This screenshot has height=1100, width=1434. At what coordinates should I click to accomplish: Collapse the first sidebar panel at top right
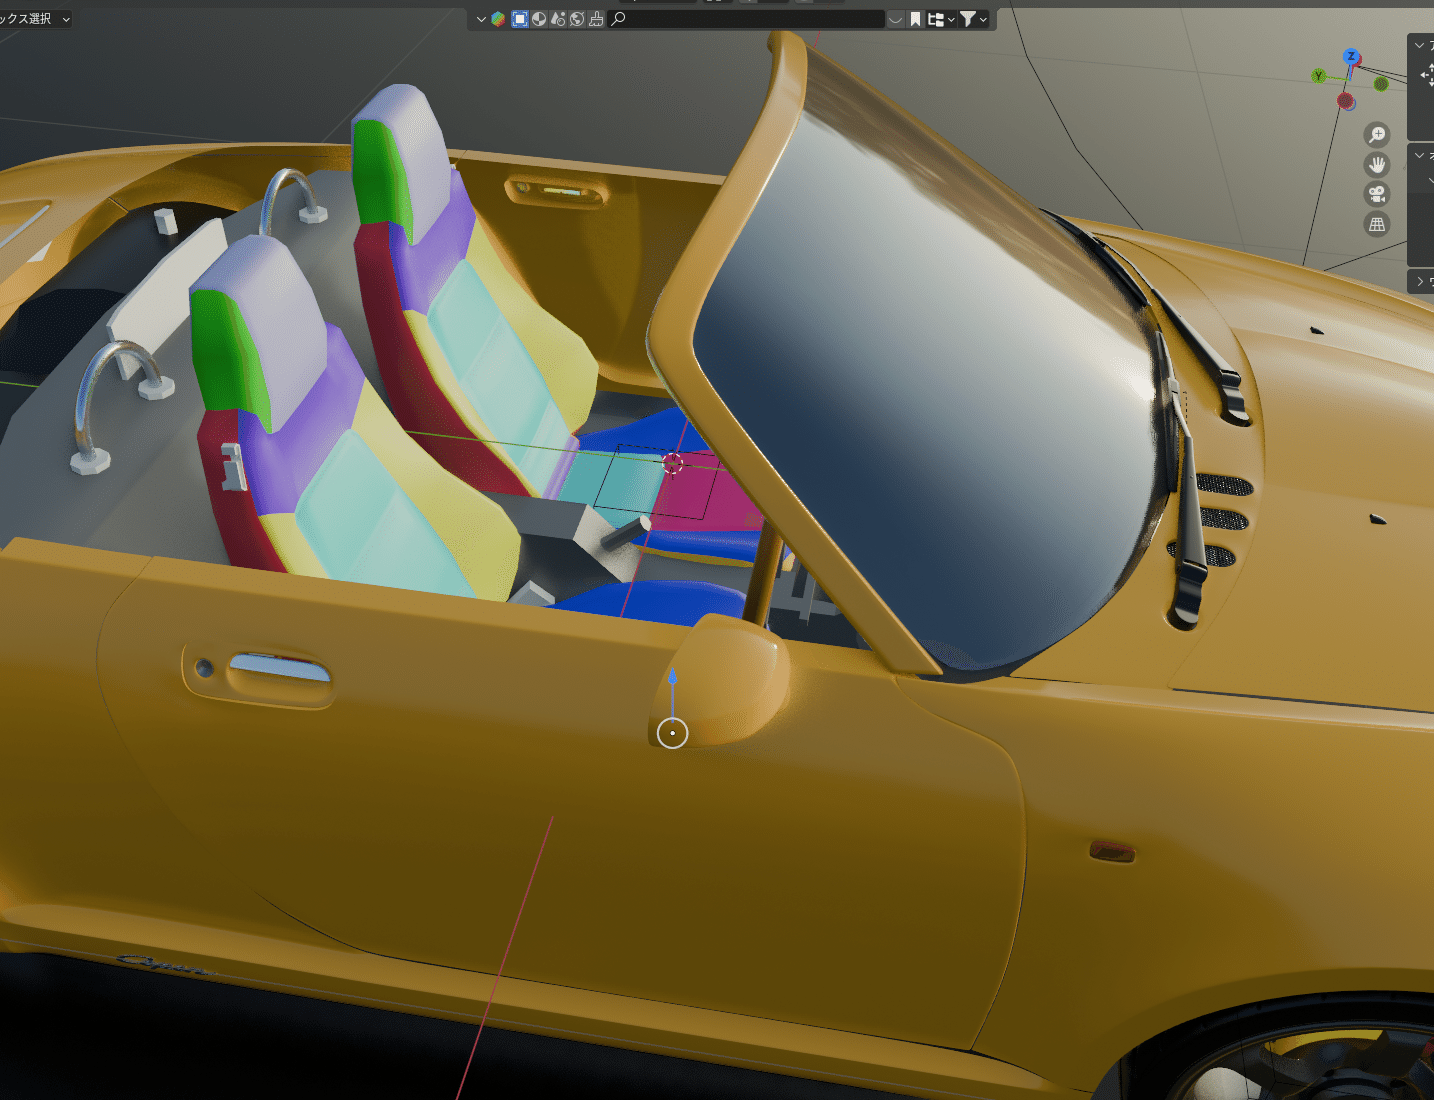[x=1419, y=45]
